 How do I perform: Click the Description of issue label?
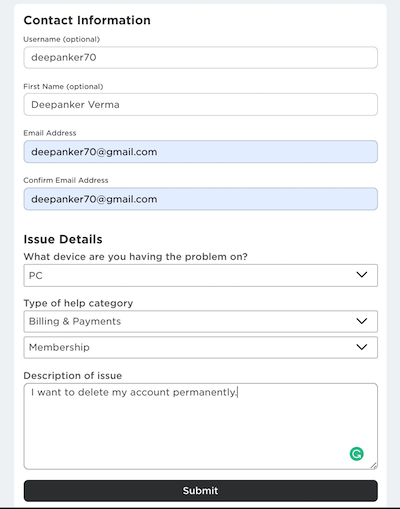click(x=73, y=376)
